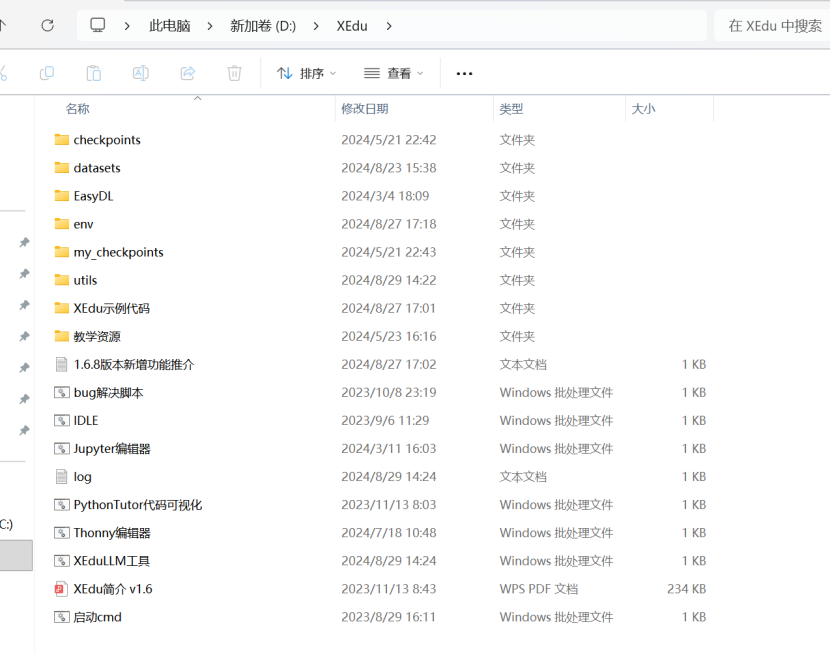Screen dimensions: 830x654
Task: Expand chevron after XEdu in breadcrumb
Action: pos(389,25)
